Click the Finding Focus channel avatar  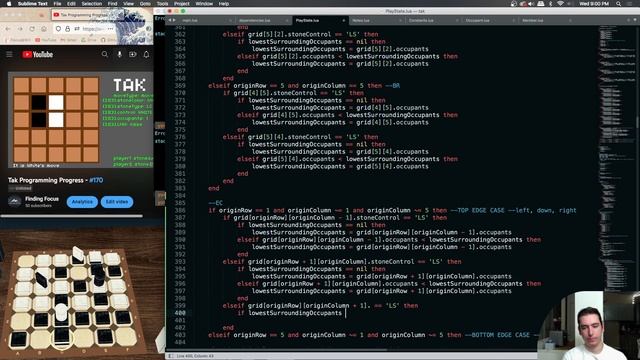(x=15, y=201)
